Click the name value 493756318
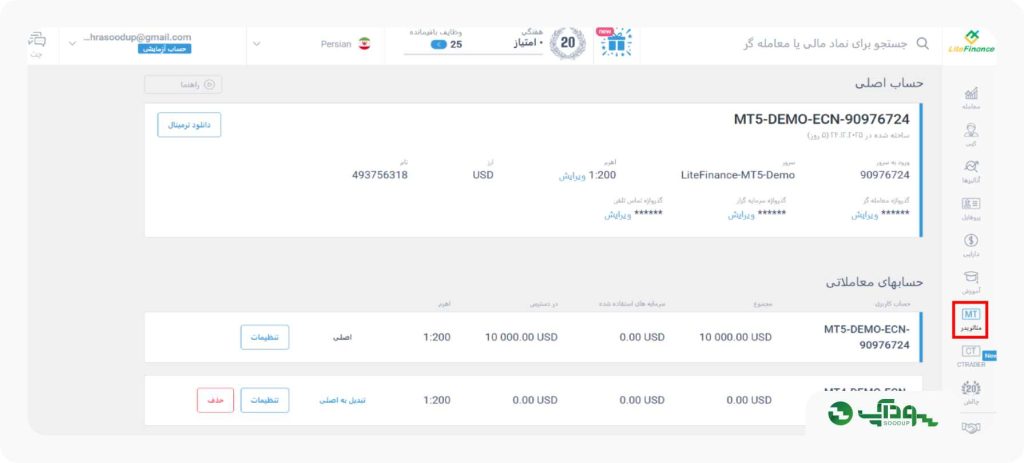The image size is (1024, 463). [379, 175]
